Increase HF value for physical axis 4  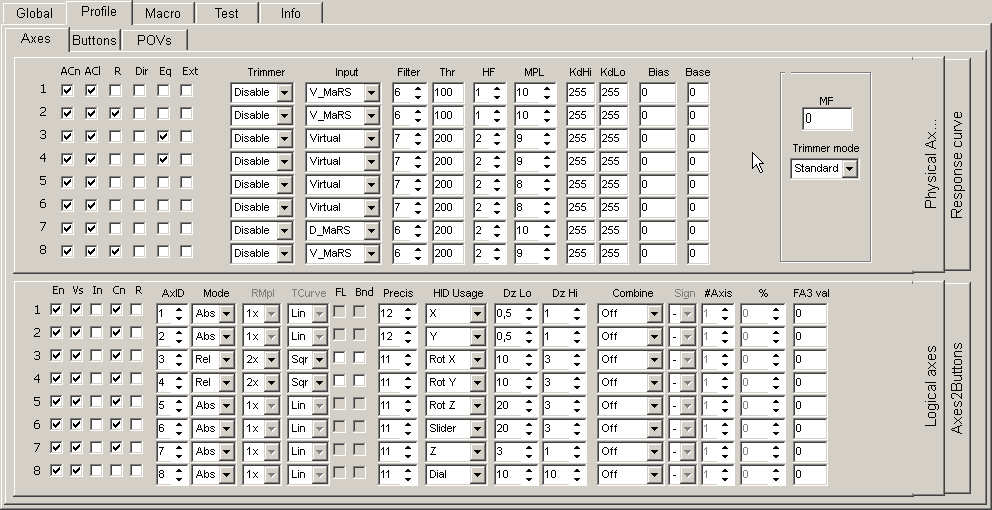(x=497, y=158)
